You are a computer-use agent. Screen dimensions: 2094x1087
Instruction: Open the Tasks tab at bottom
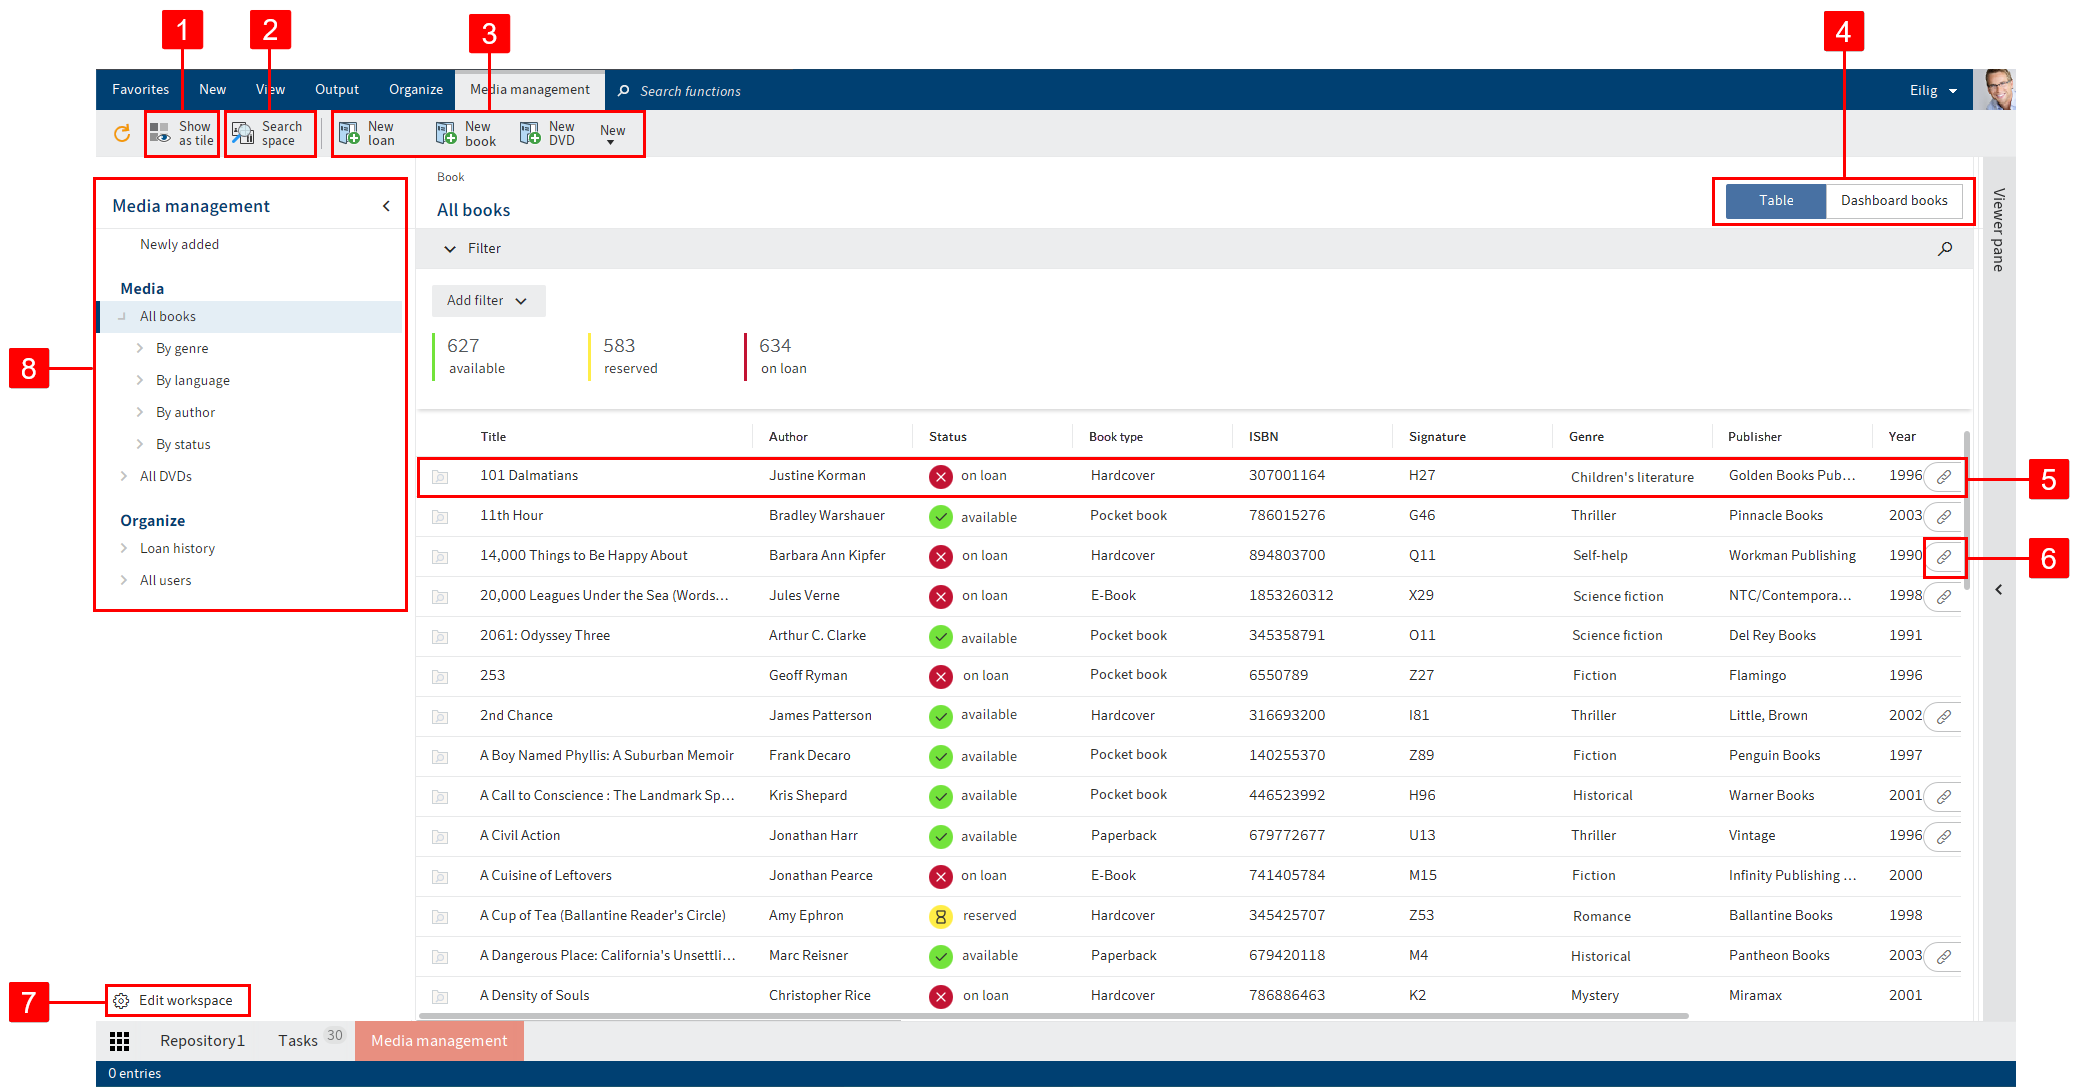pyautogui.click(x=298, y=1041)
